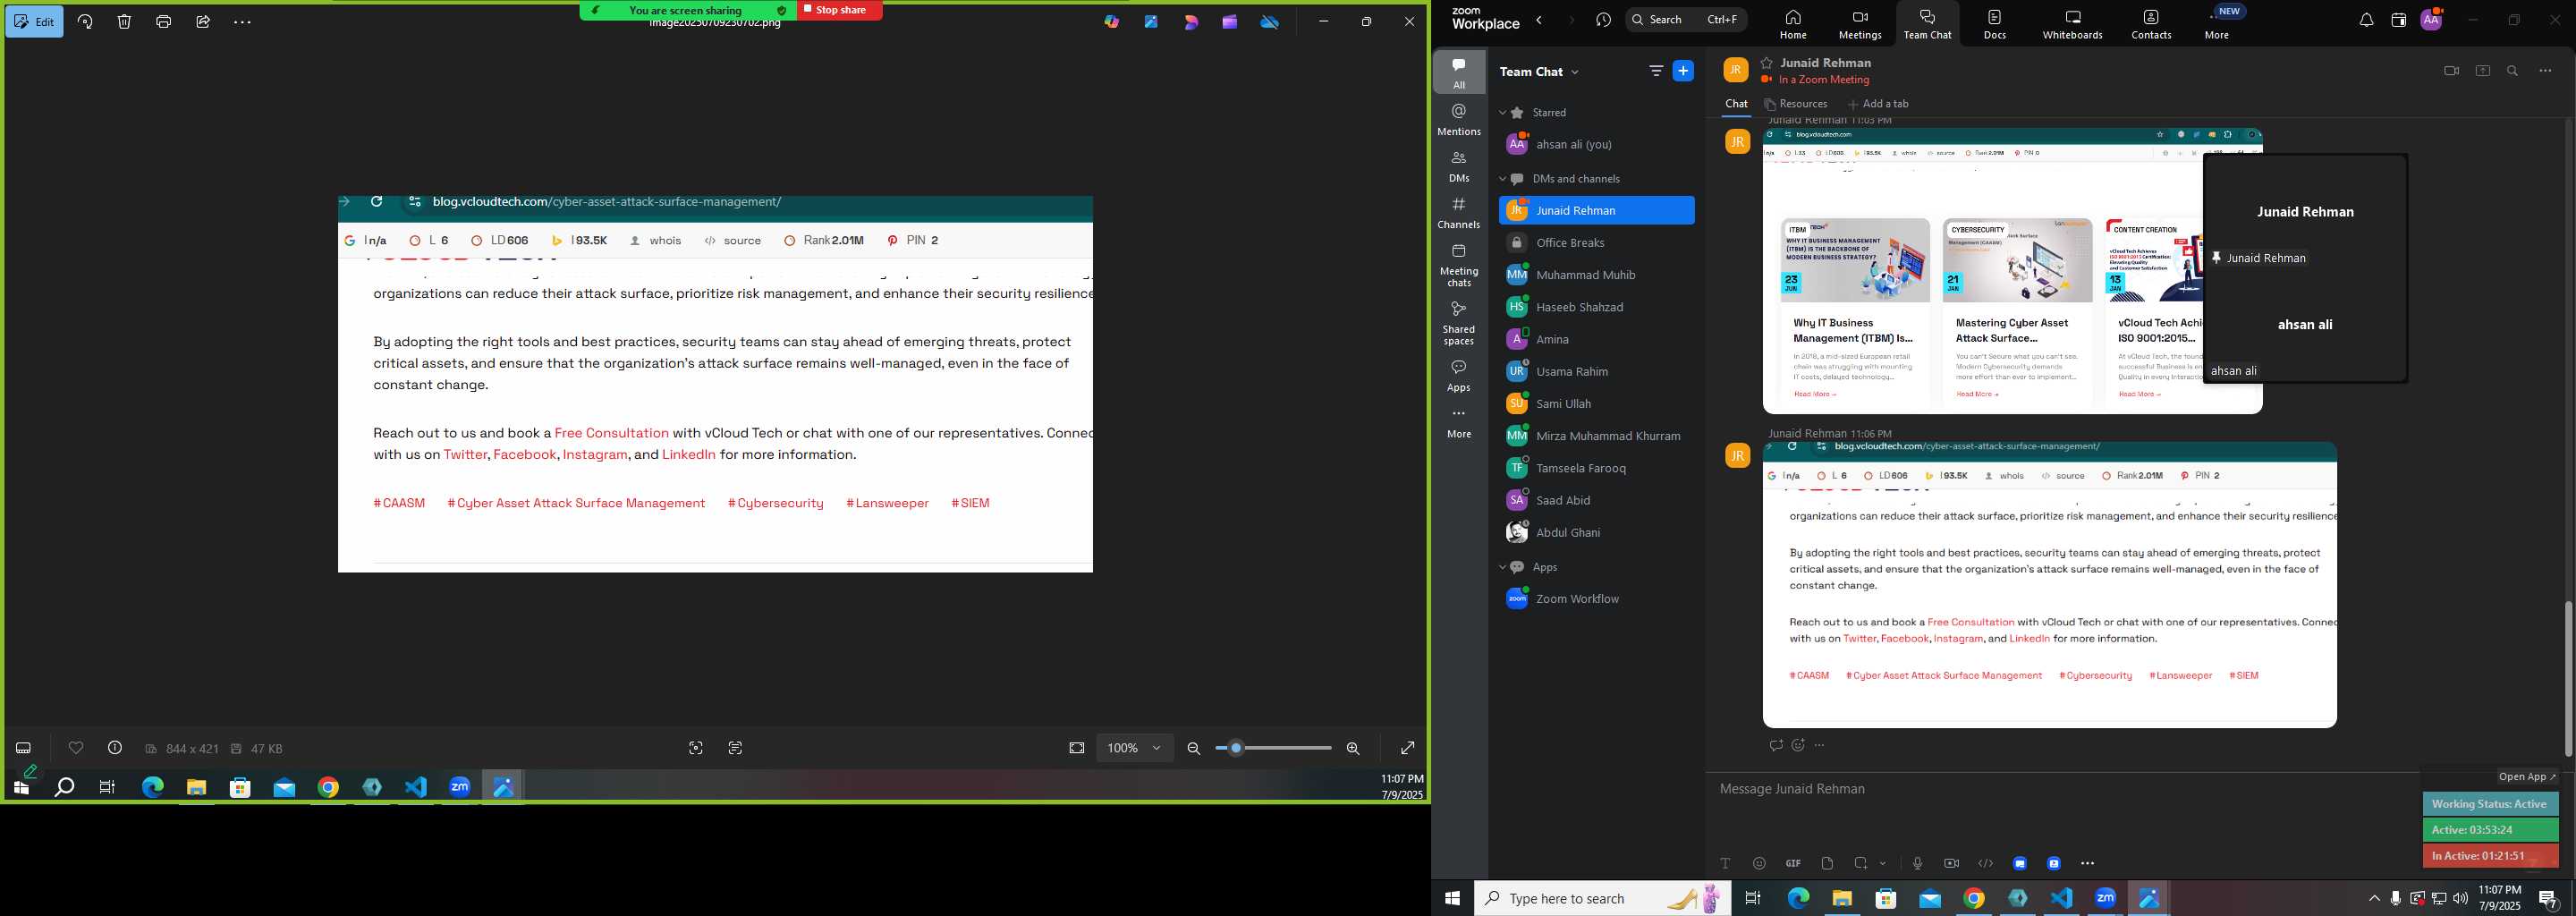The width and height of the screenshot is (2576, 916).
Task: Show image info in Photos
Action: coord(115,748)
